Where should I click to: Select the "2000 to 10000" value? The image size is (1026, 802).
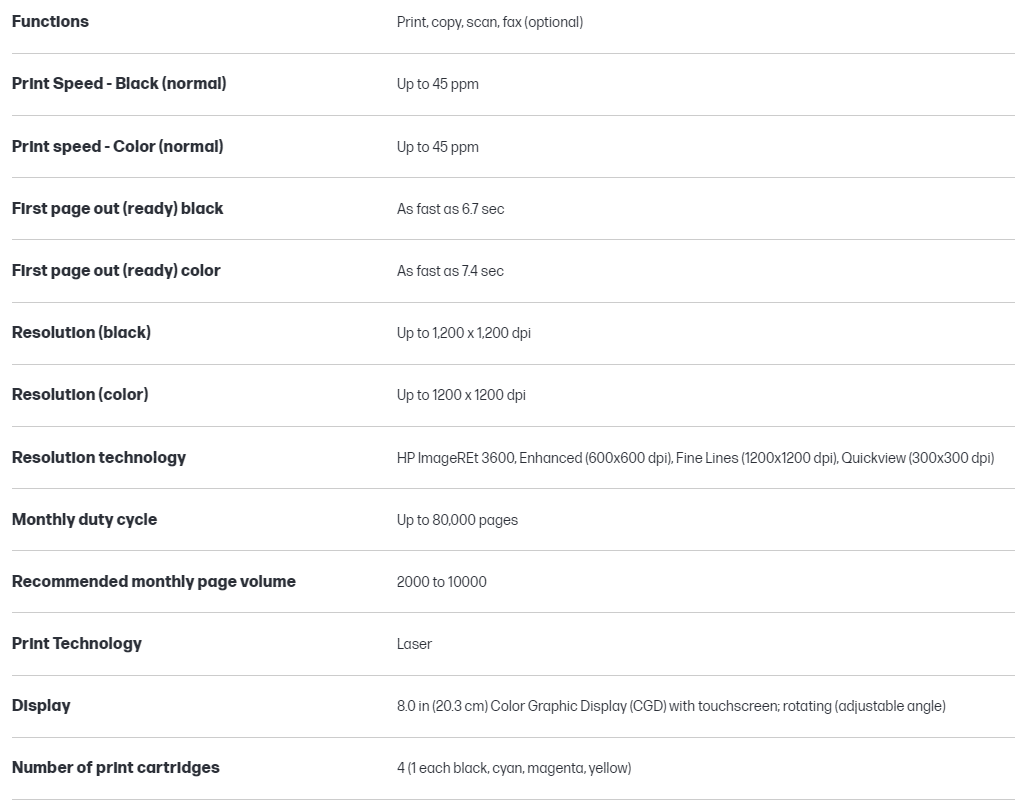point(441,582)
